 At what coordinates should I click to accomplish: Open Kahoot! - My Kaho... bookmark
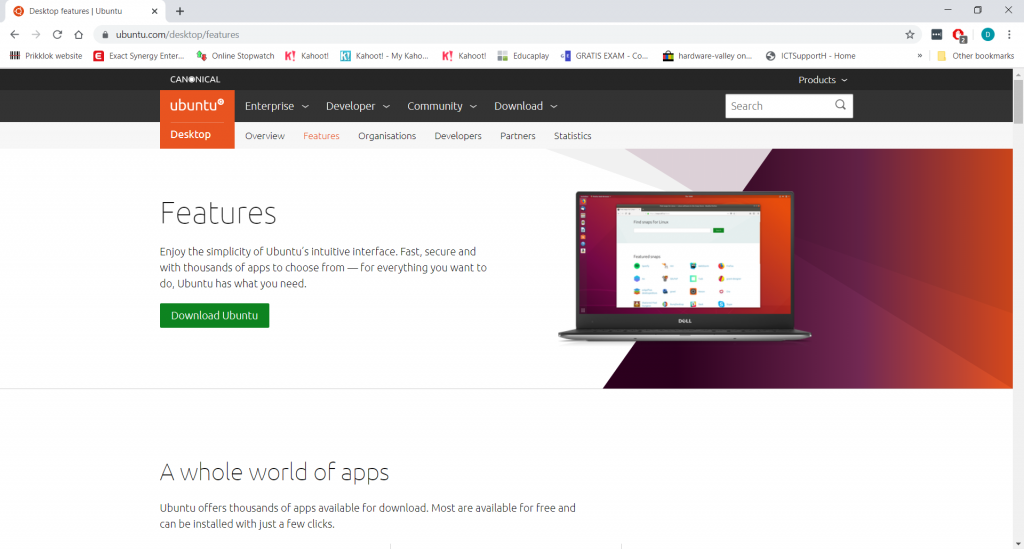(x=384, y=56)
